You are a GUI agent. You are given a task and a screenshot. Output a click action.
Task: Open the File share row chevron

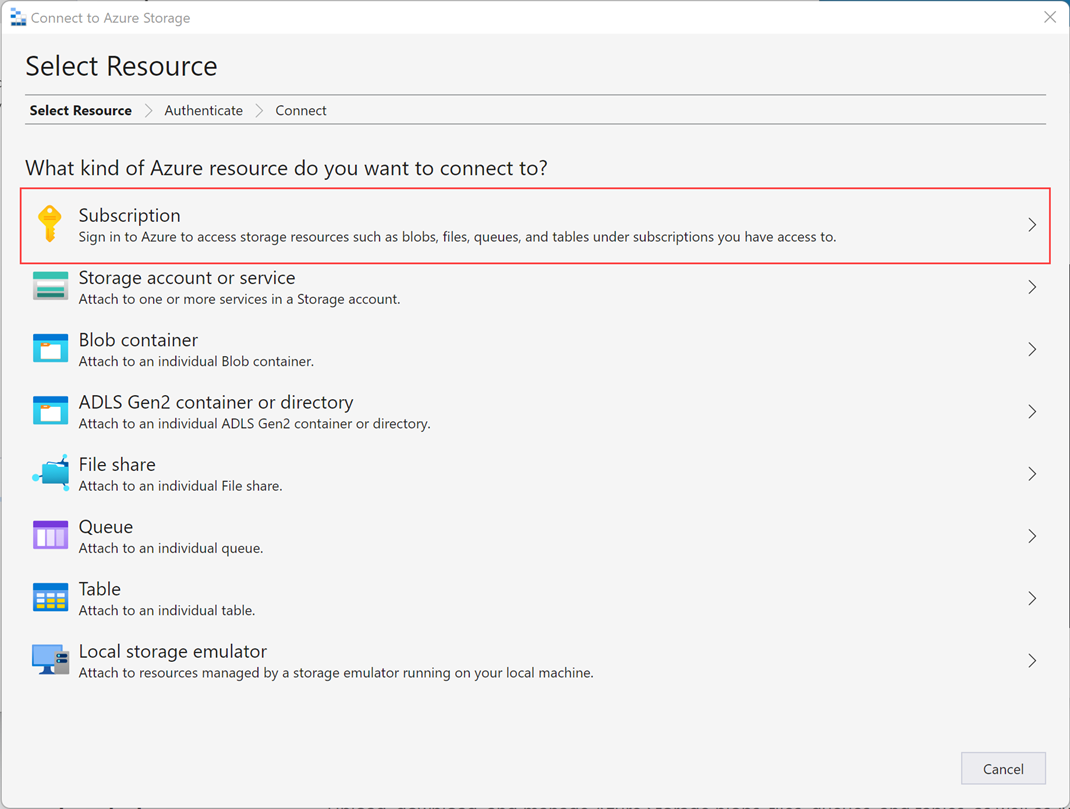click(x=1032, y=473)
